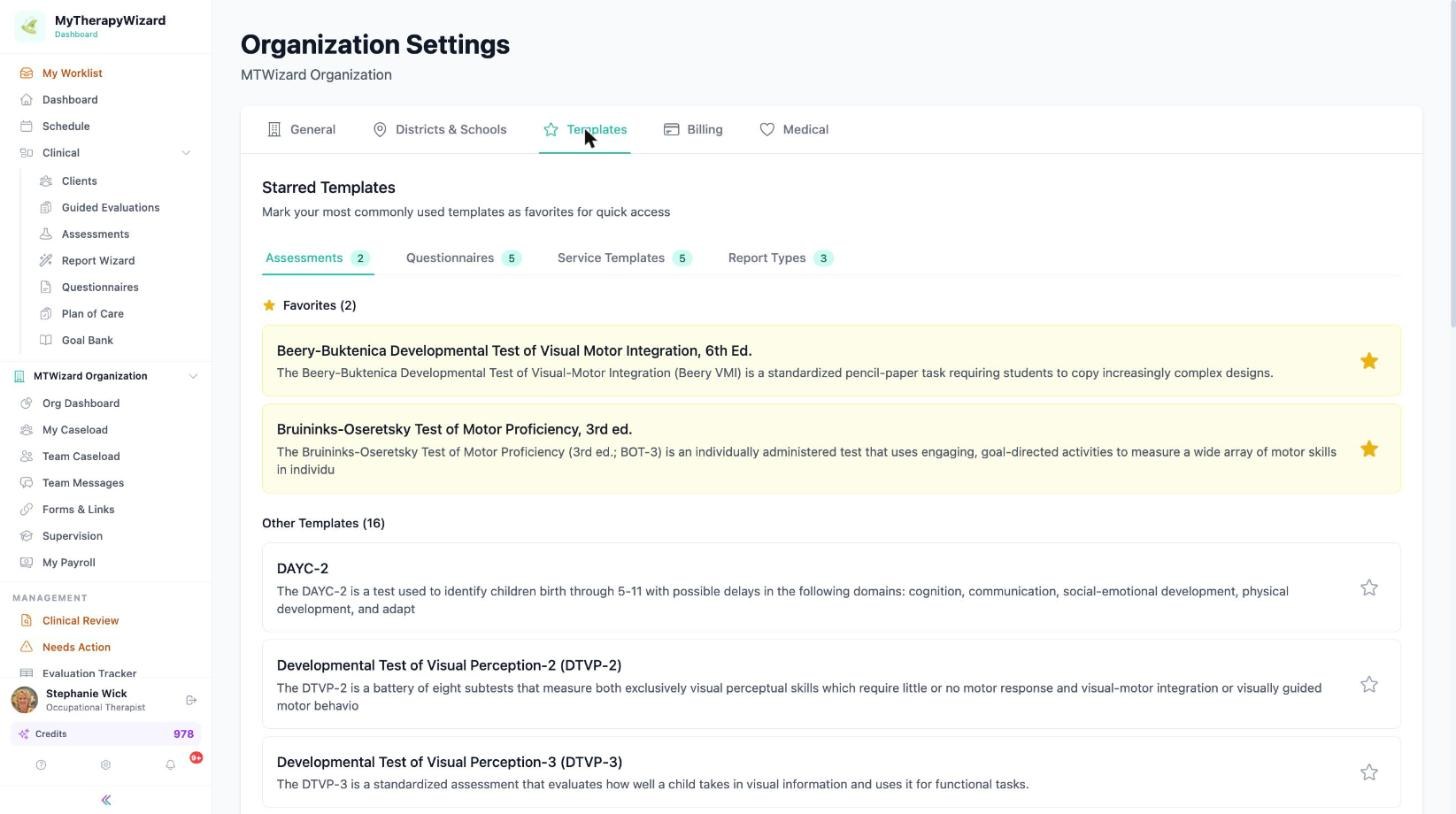Click the Forms & Links chain icon
This screenshot has width=1456, height=814.
26,510
